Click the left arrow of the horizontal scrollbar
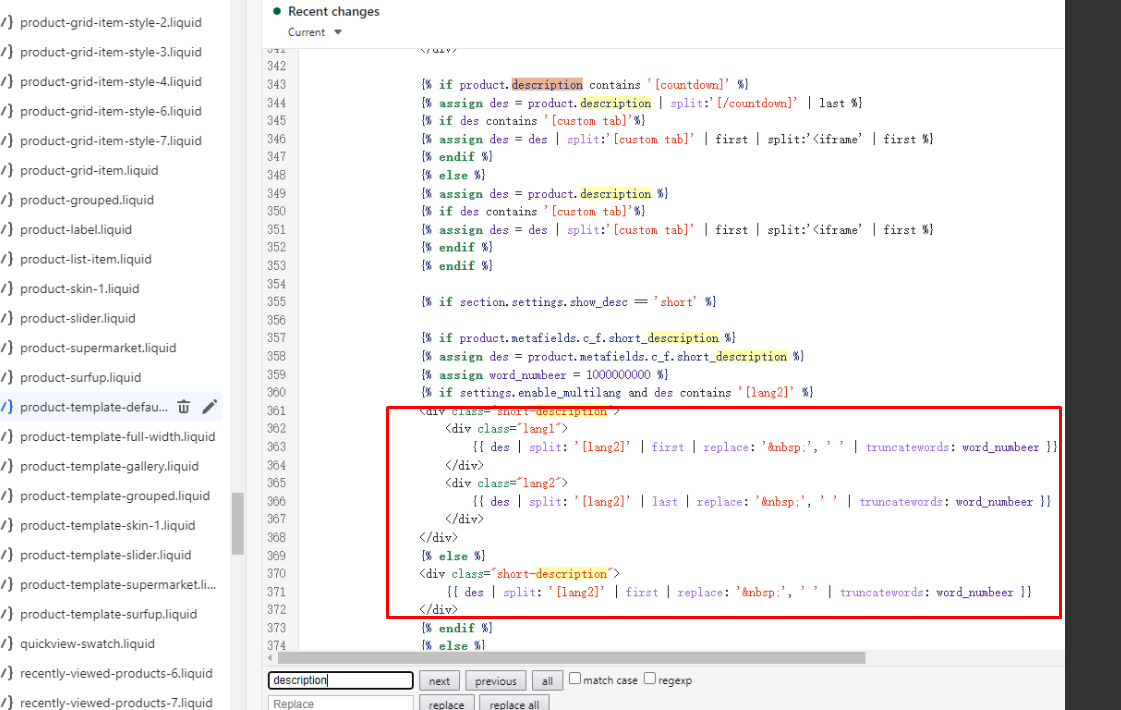Viewport: 1121px width, 710px height. (x=270, y=658)
